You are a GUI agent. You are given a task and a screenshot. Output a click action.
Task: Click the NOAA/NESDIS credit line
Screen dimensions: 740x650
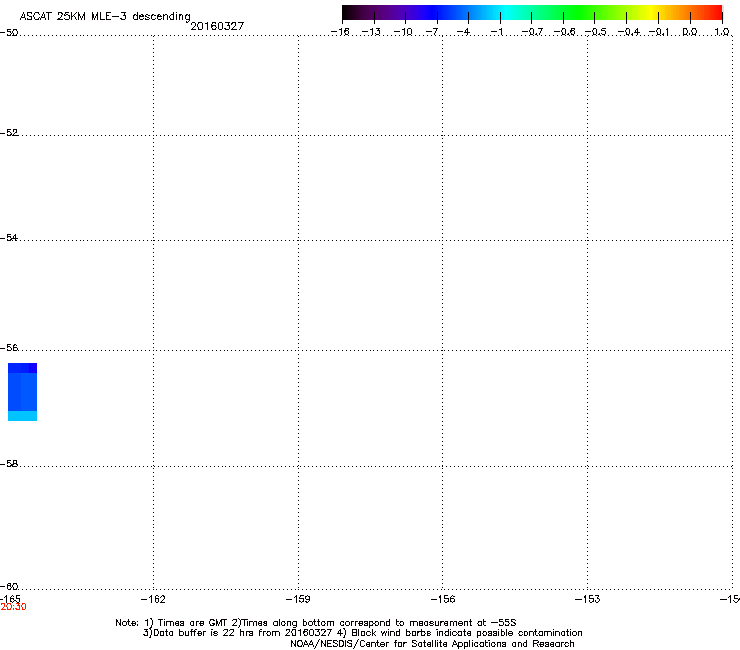click(432, 644)
